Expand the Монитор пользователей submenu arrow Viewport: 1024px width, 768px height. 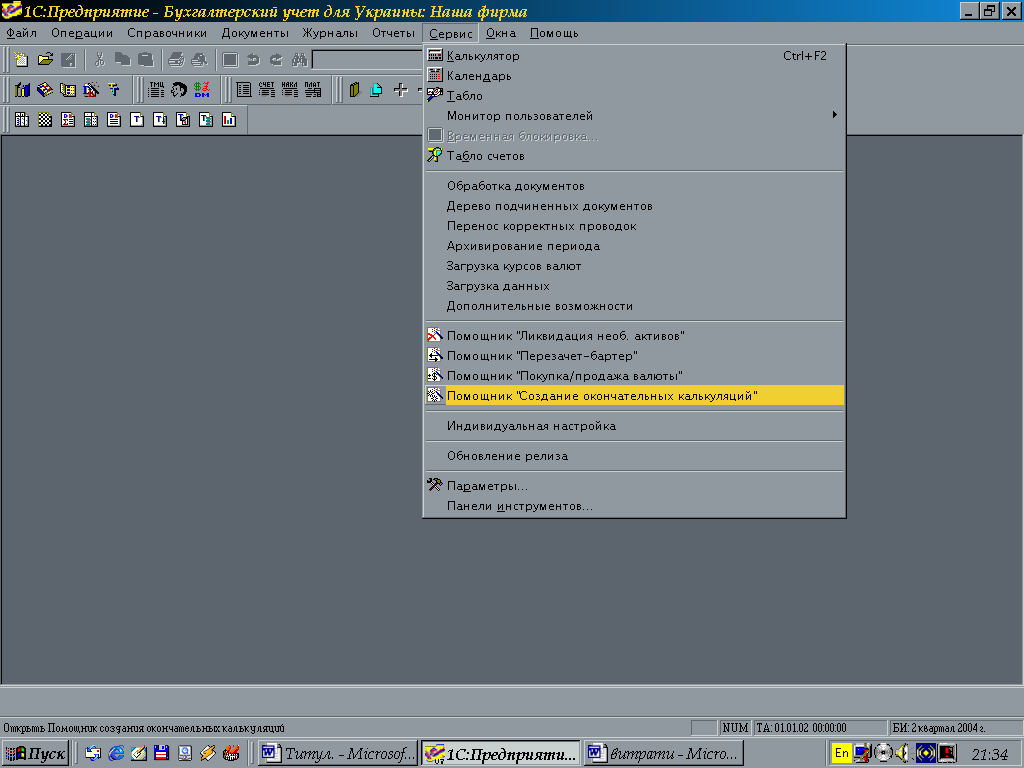tap(835, 115)
